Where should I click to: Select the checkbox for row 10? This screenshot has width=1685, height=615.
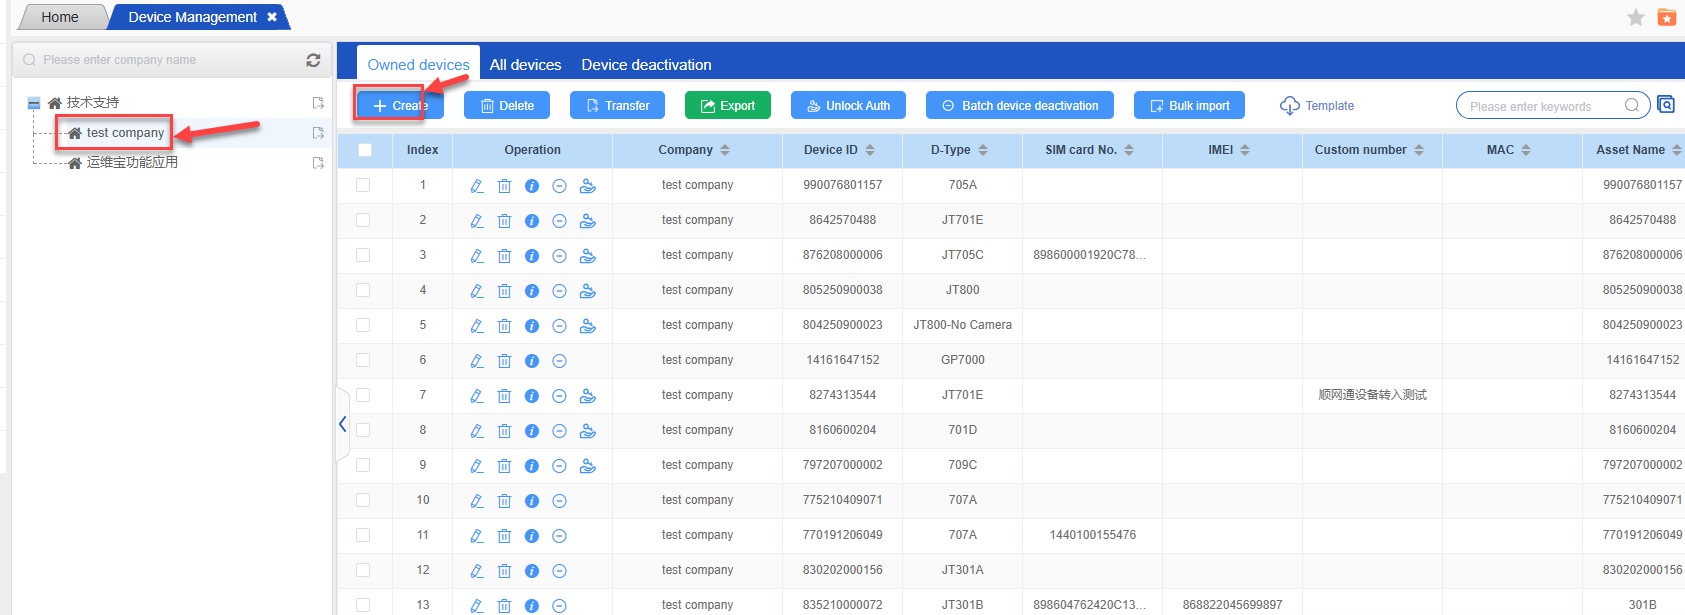coord(363,500)
